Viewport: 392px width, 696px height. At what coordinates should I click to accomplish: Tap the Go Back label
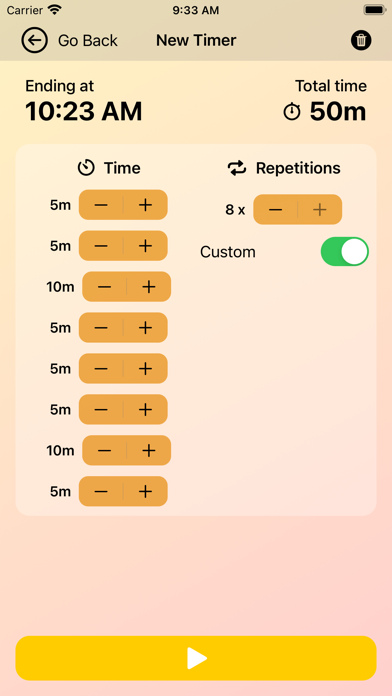88,40
